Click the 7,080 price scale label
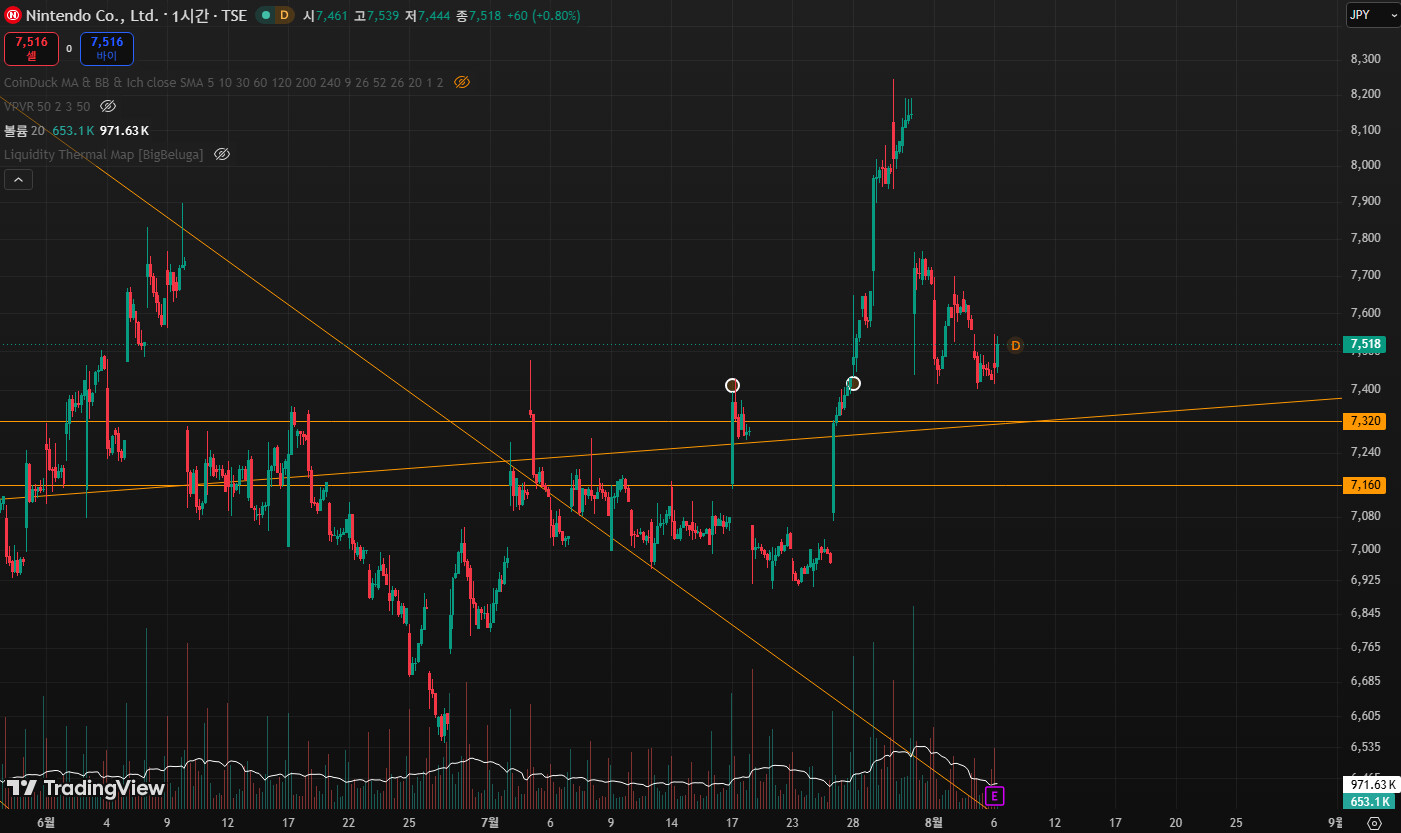The height and width of the screenshot is (833, 1401). pyautogui.click(x=1365, y=516)
